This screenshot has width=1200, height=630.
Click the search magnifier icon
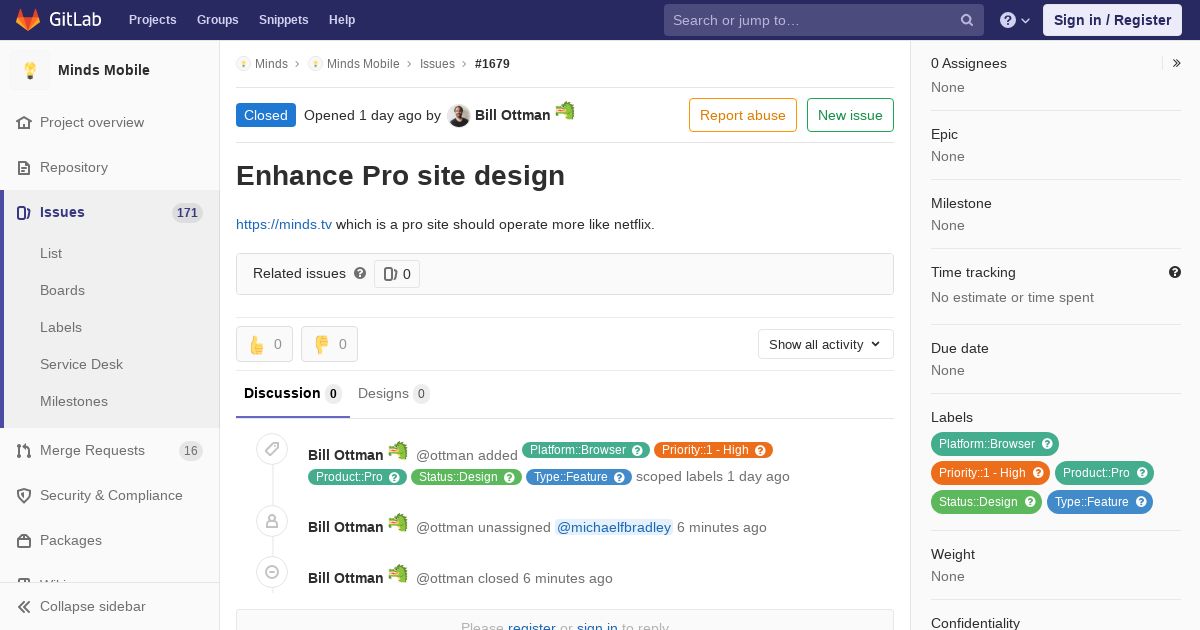[x=967, y=20]
